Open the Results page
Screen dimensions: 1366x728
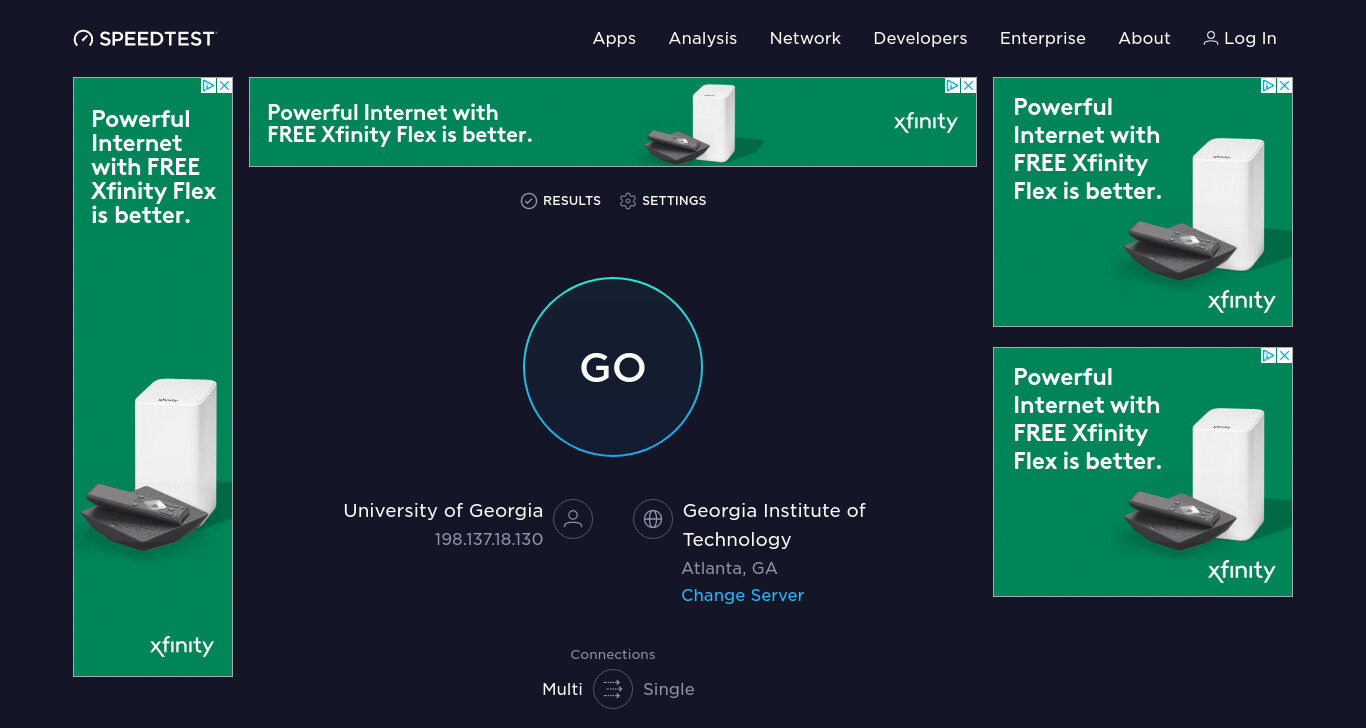[x=561, y=201]
